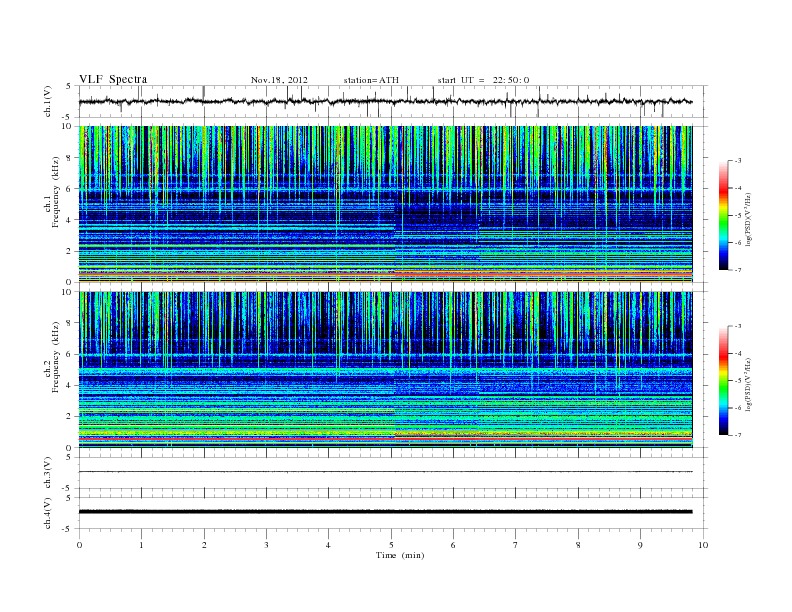
Task: Click the thick ch.4 voltage trace
Action: pos(385,512)
